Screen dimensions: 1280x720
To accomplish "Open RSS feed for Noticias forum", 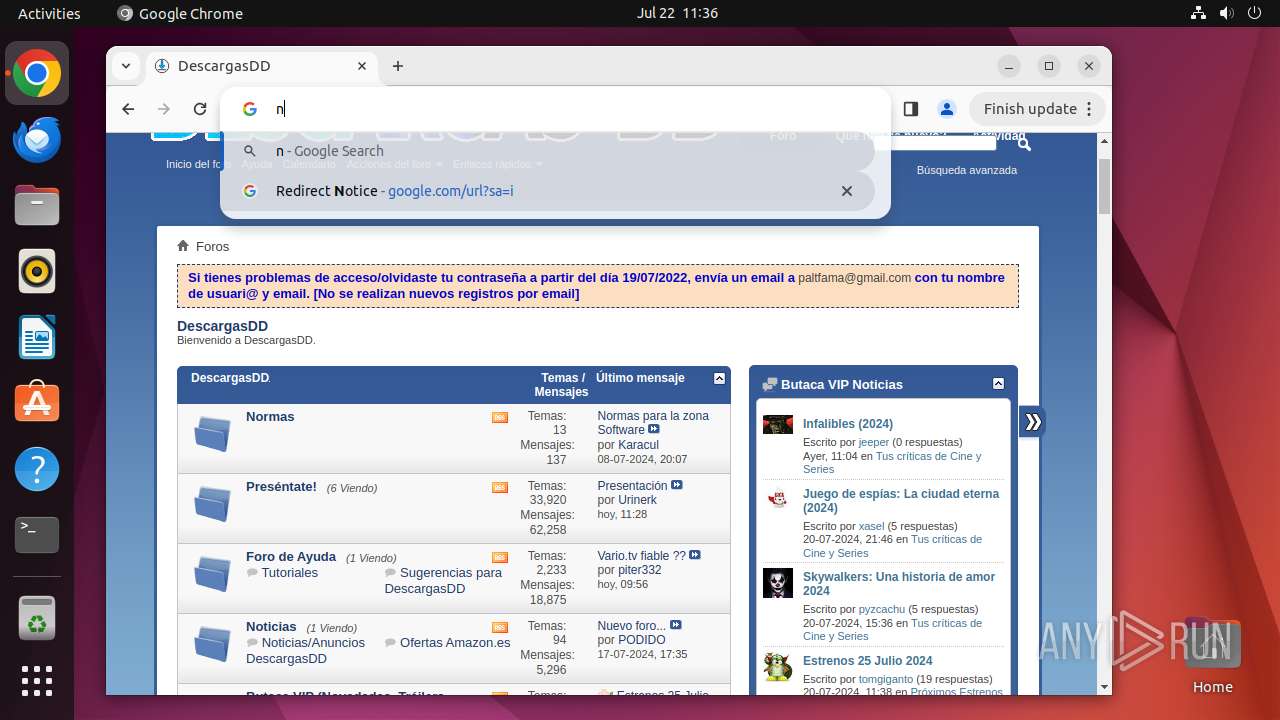I will pos(500,628).
